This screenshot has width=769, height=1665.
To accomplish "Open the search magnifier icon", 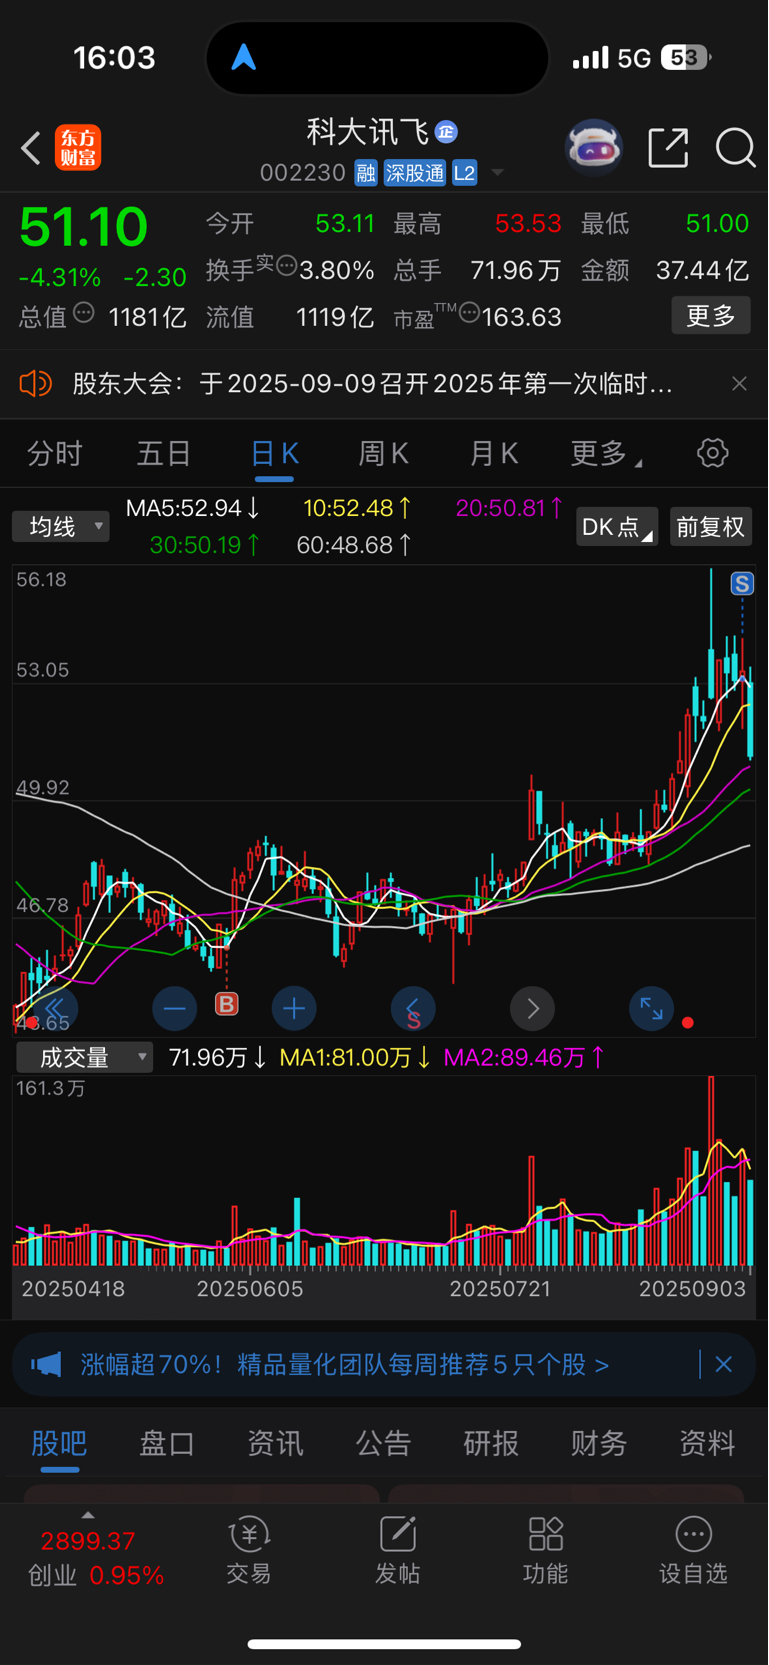I will coord(735,148).
